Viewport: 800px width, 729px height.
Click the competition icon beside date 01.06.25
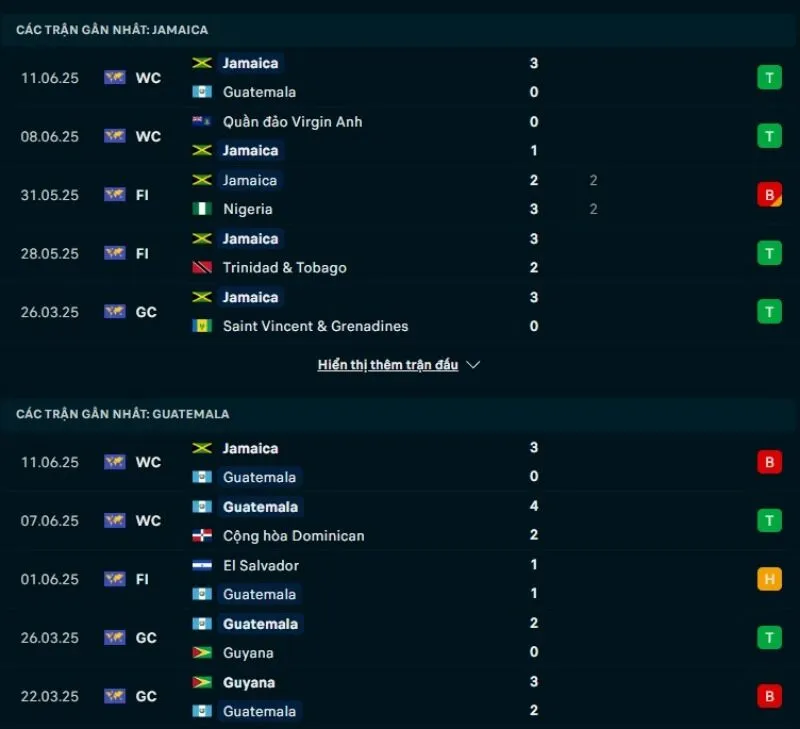pyautogui.click(x=115, y=579)
